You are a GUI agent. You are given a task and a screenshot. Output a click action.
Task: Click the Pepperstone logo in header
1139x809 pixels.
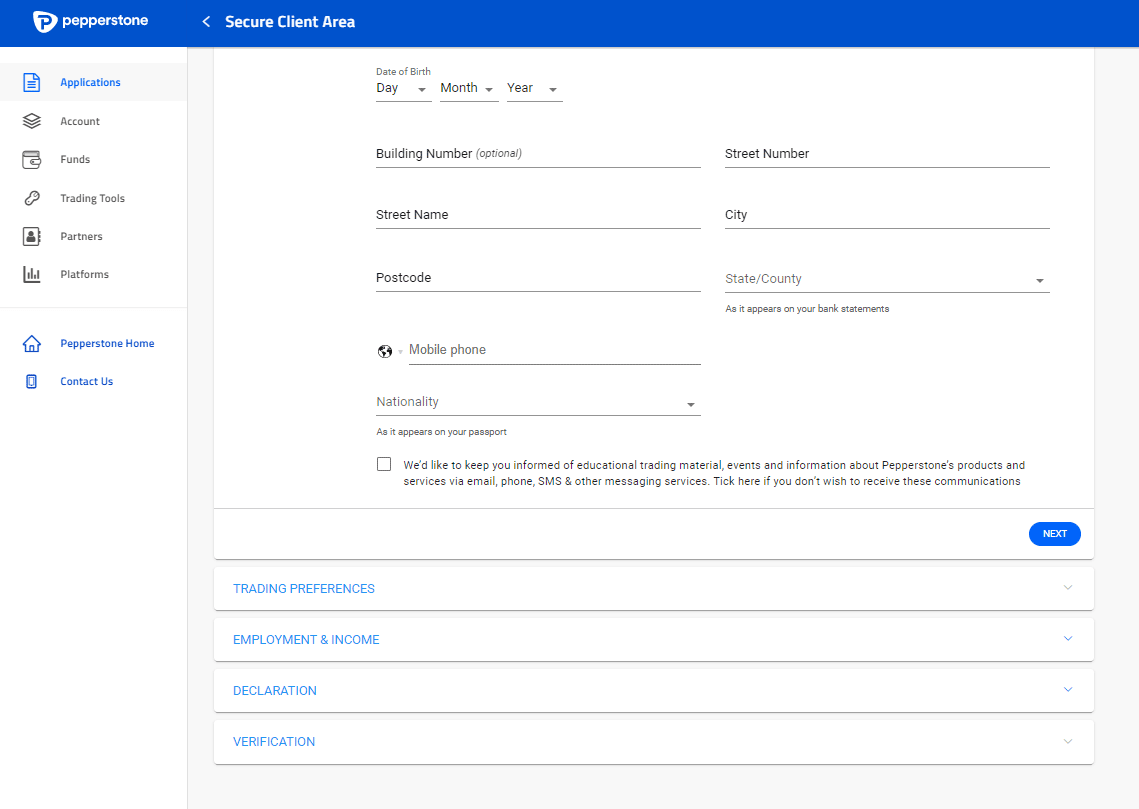90,21
